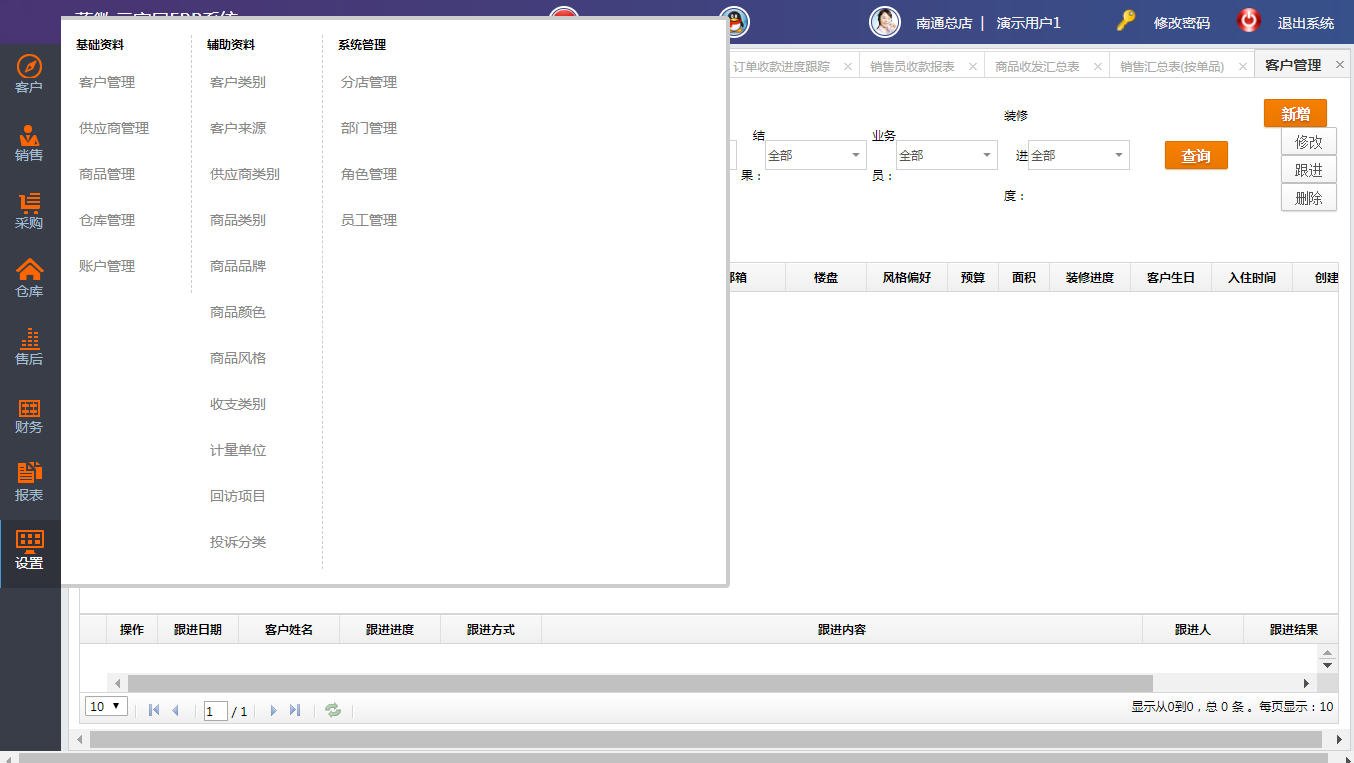
Task: Click the page number input field
Action: pyautogui.click(x=215, y=711)
